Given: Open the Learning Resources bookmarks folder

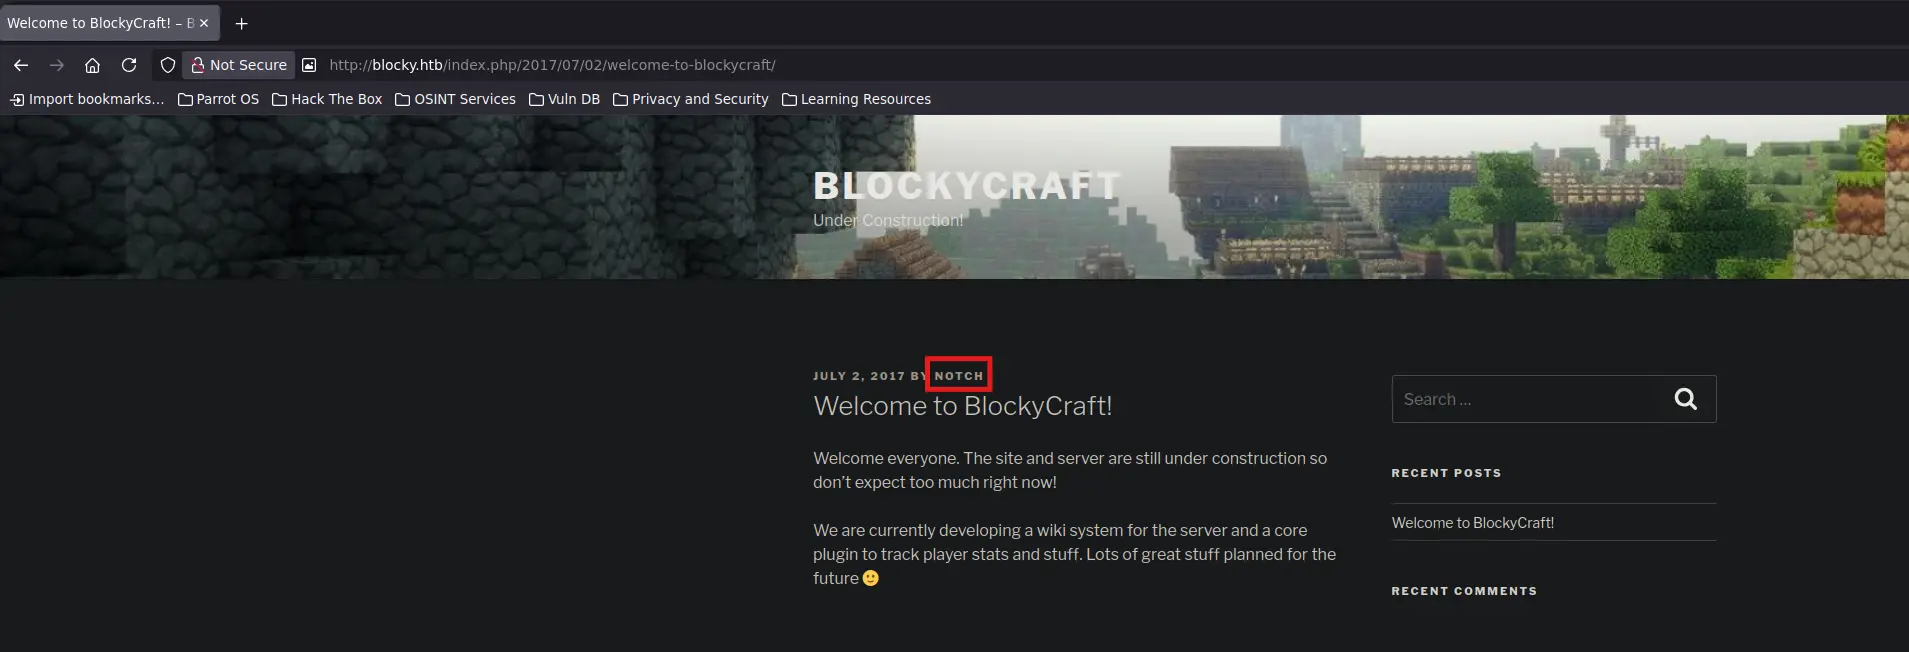Looking at the screenshot, I should (x=856, y=99).
